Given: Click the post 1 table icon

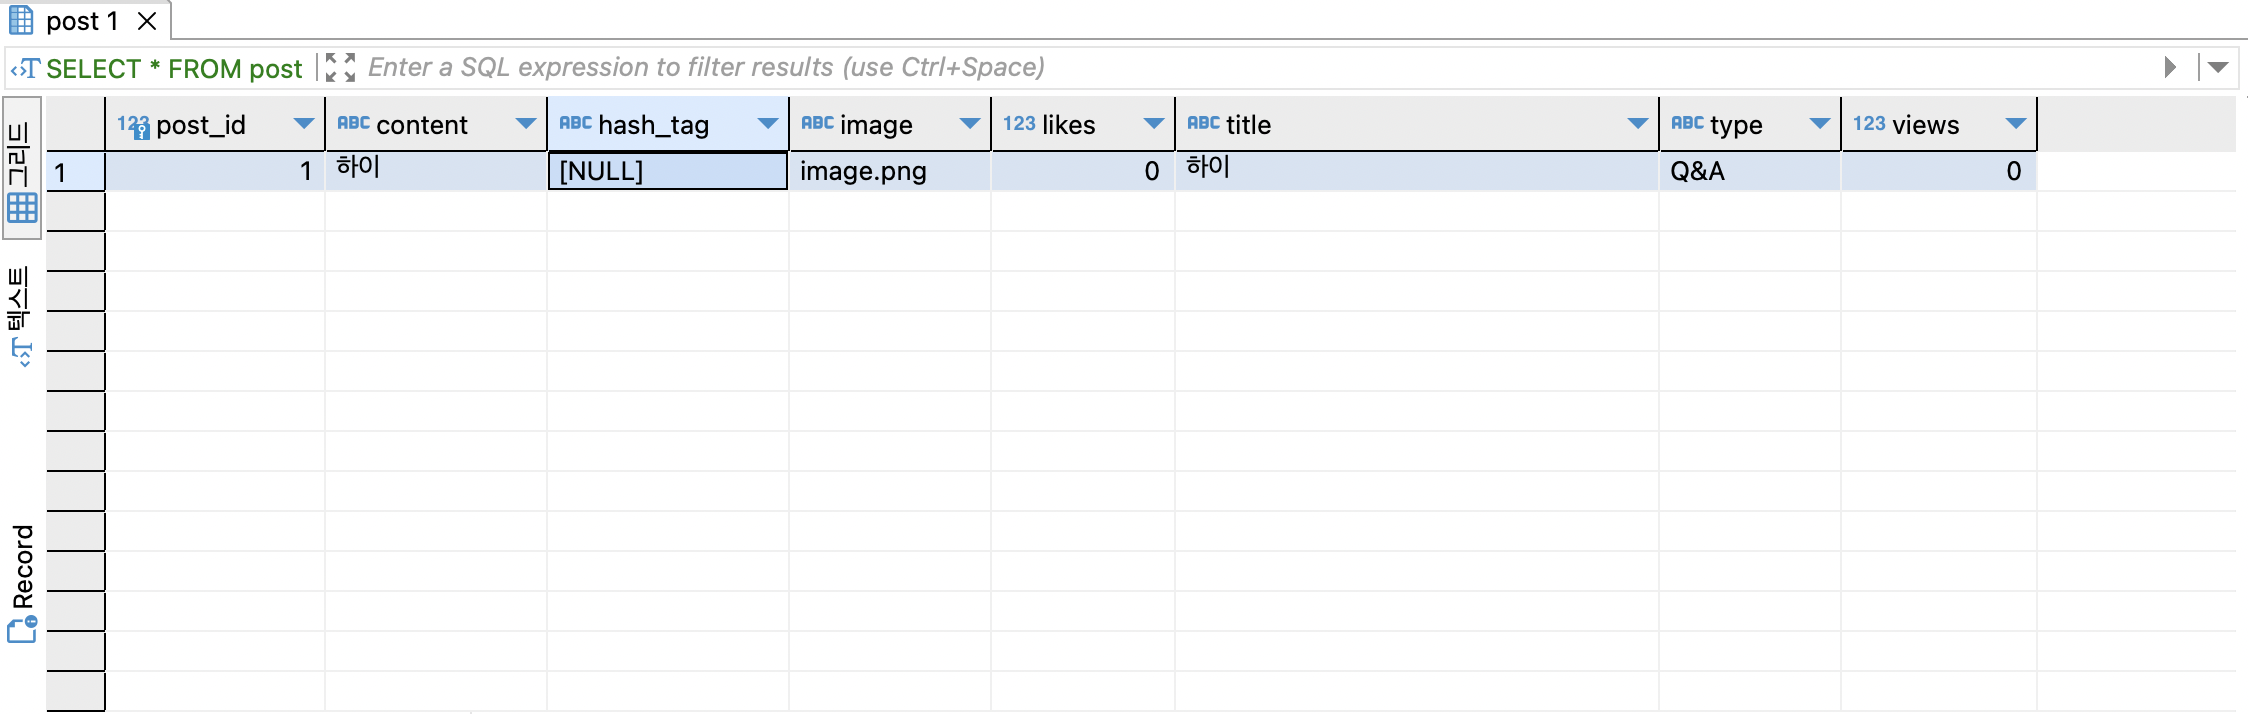Looking at the screenshot, I should (21, 21).
